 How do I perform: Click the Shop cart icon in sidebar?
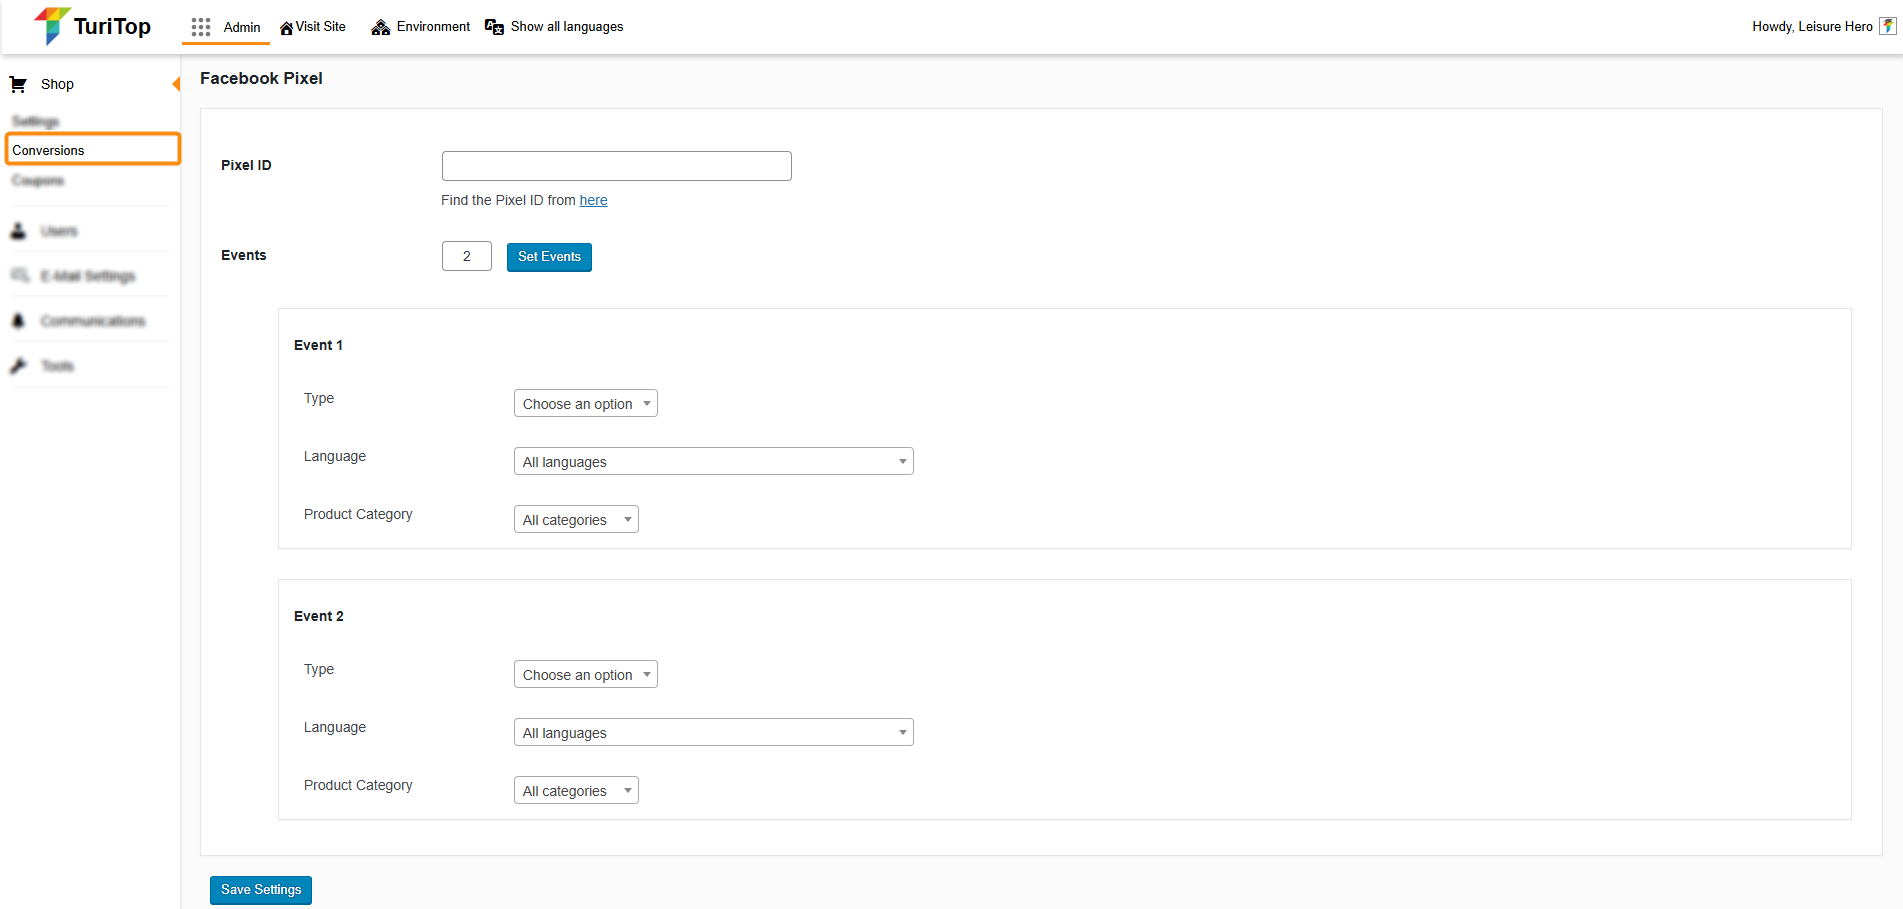18,85
